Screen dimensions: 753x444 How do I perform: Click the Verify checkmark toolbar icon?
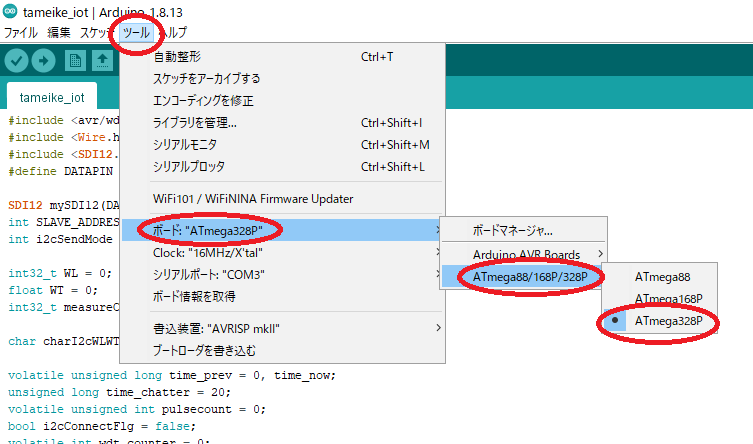click(x=16, y=61)
